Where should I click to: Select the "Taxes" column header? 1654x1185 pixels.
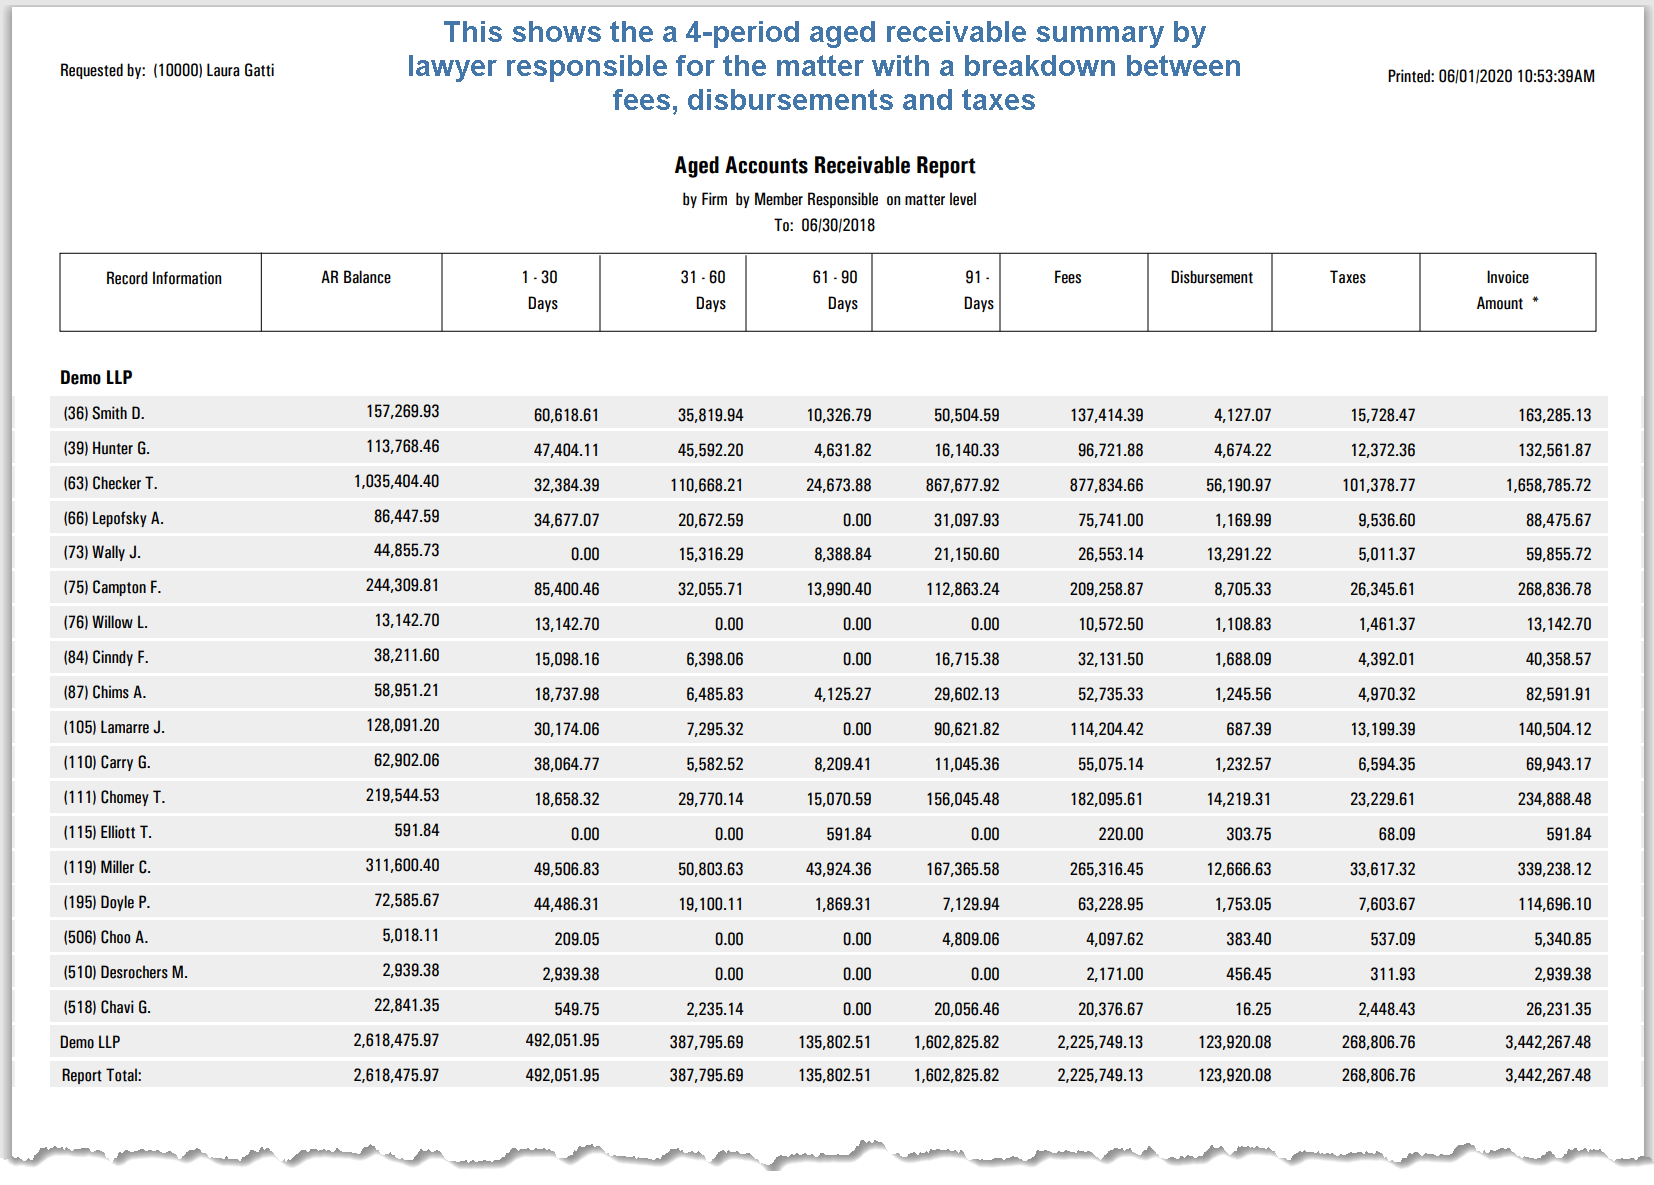tap(1348, 277)
